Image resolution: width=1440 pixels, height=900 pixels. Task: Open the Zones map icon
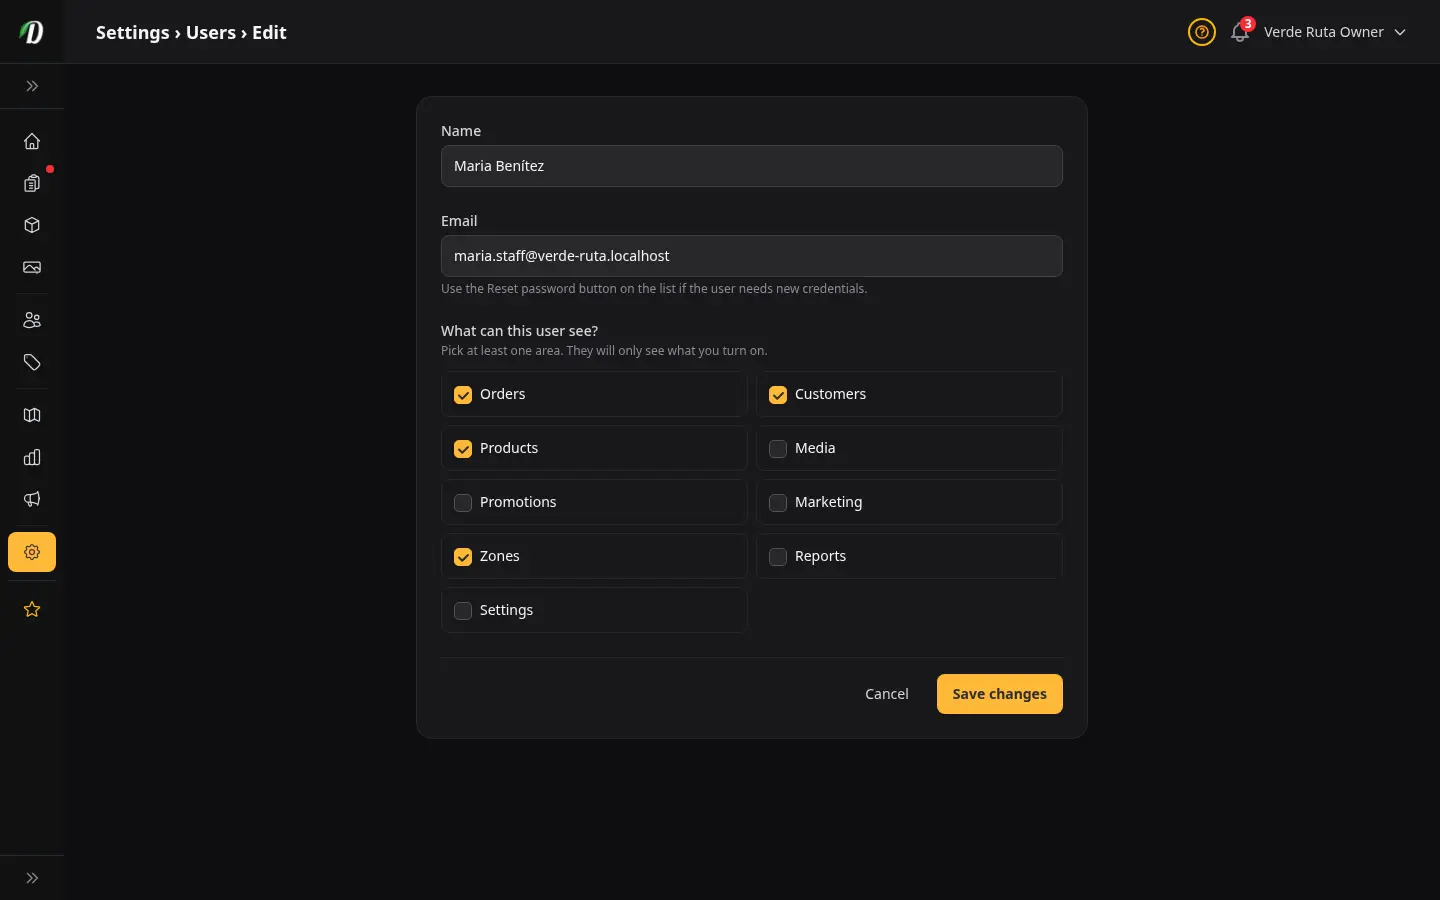(x=32, y=415)
